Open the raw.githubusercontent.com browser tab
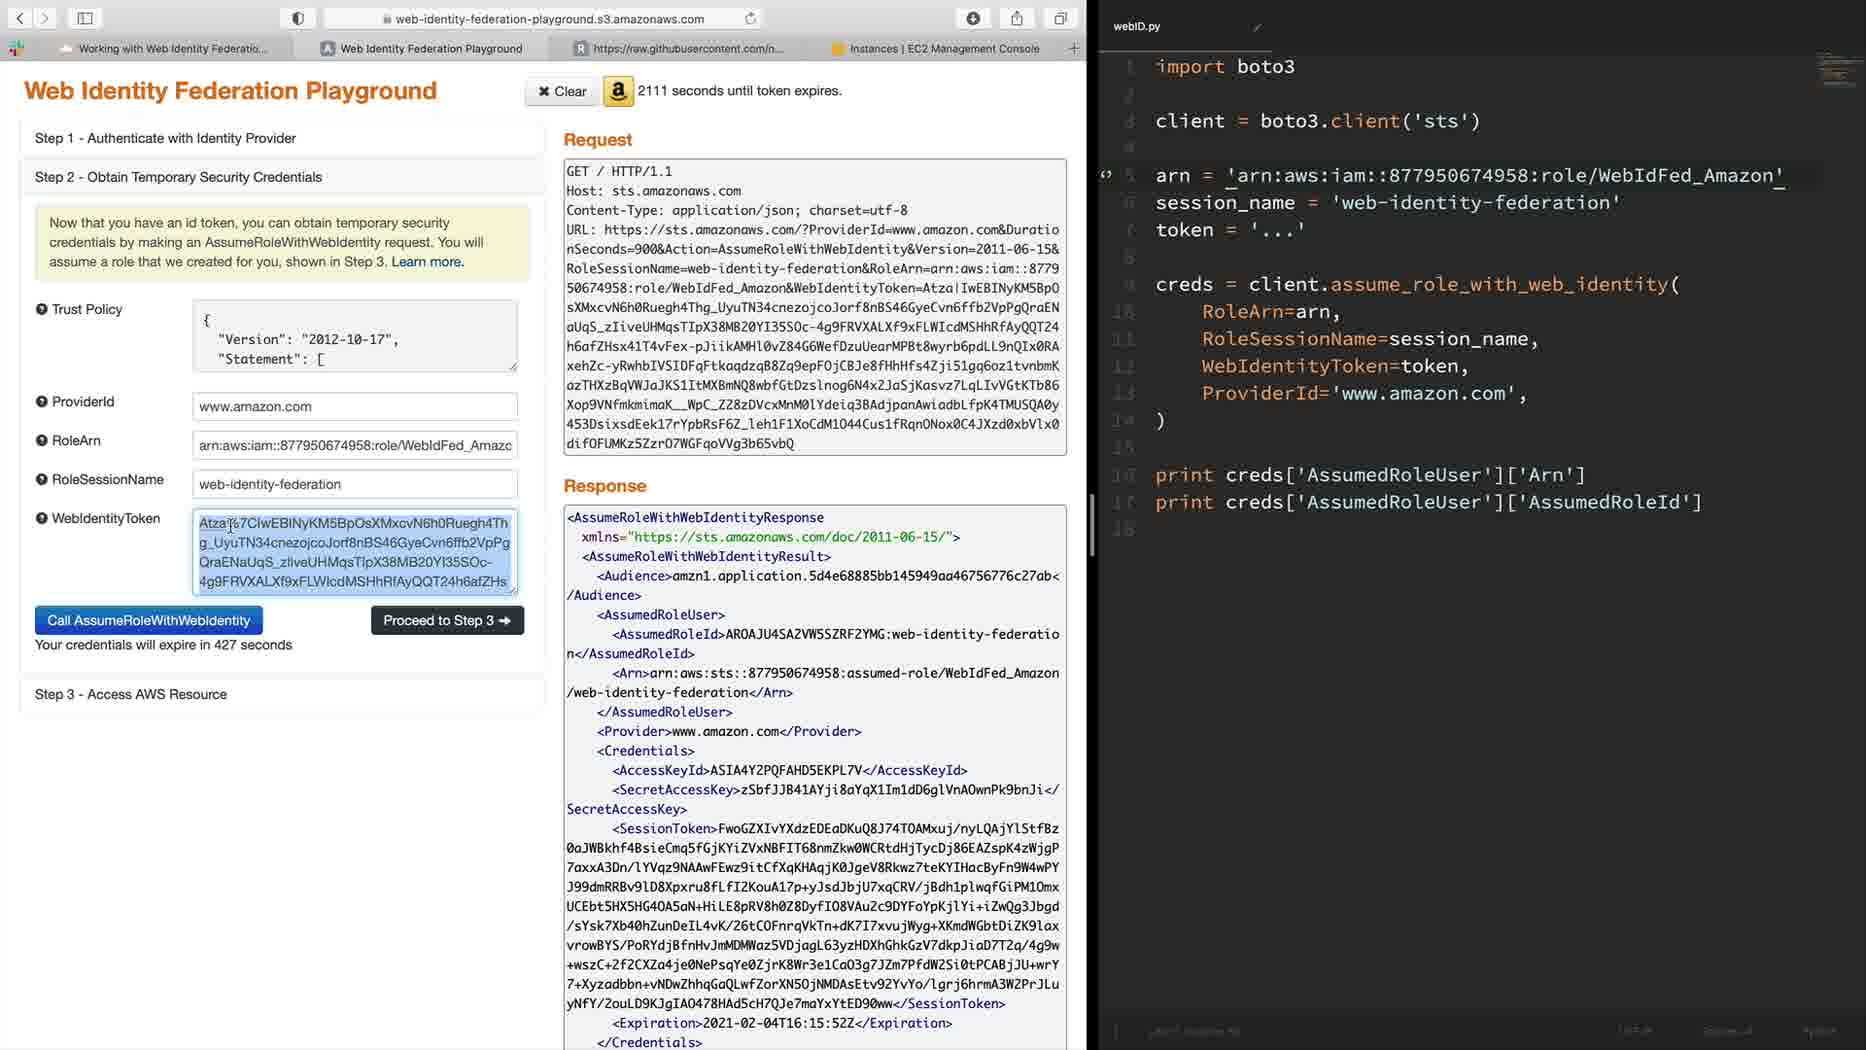The width and height of the screenshot is (1866, 1050). pos(687,48)
